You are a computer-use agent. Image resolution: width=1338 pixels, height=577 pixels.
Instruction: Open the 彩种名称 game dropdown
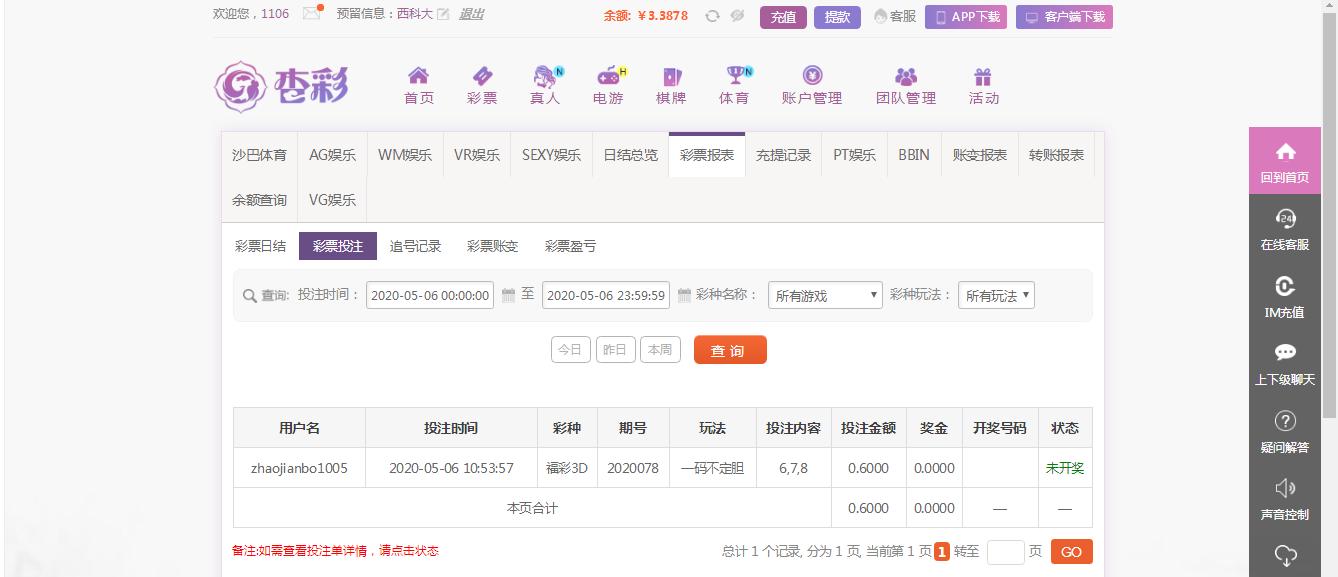pyautogui.click(x=824, y=294)
